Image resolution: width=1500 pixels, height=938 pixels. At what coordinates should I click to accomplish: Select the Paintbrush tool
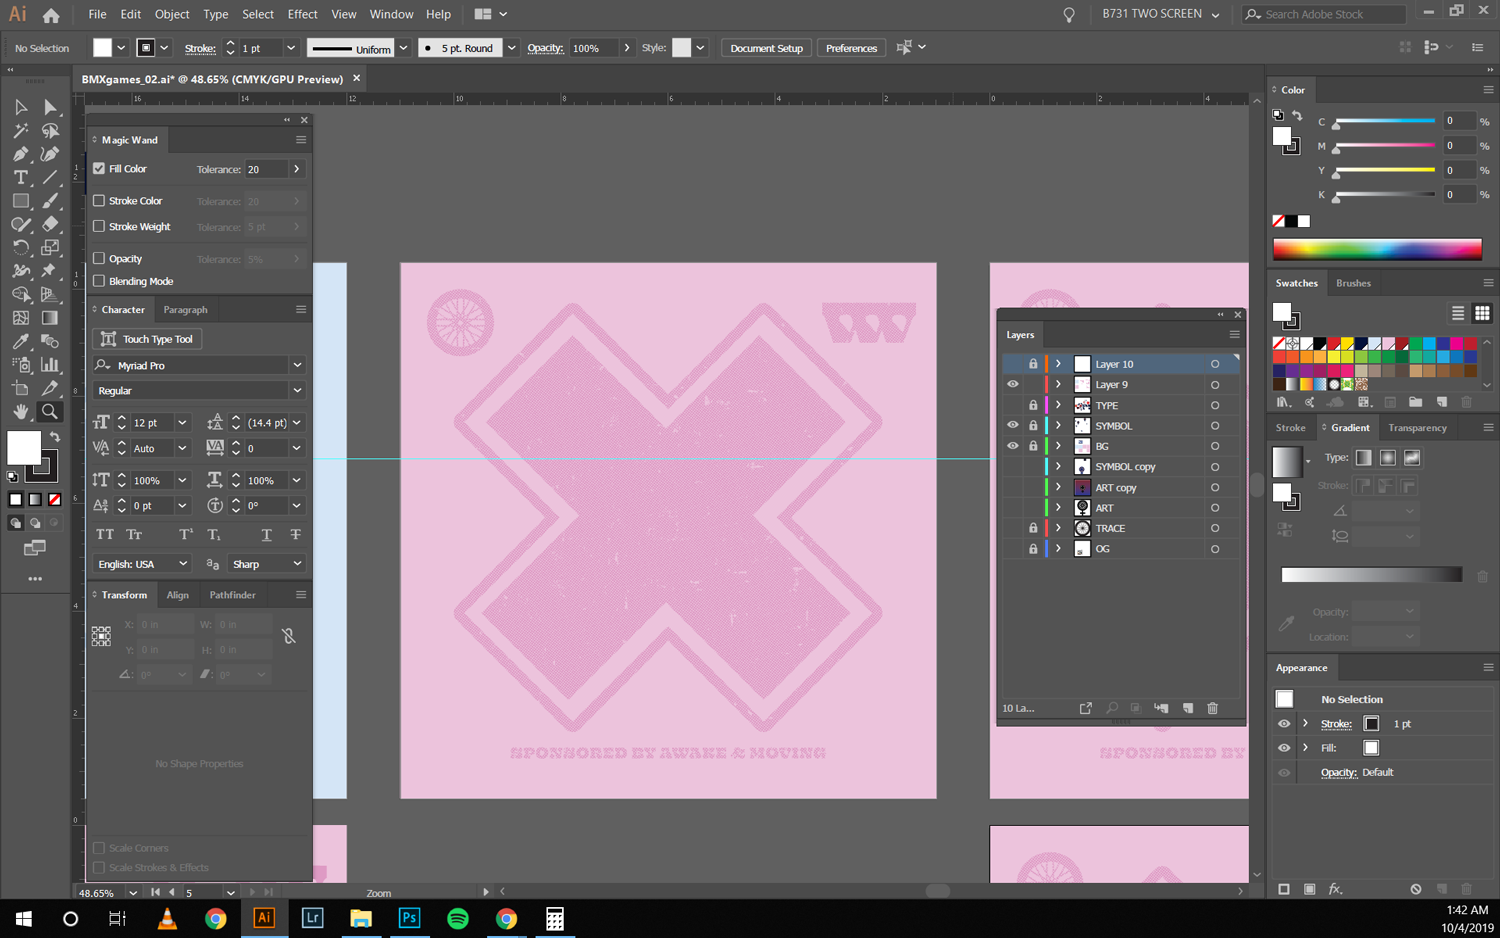pos(49,201)
